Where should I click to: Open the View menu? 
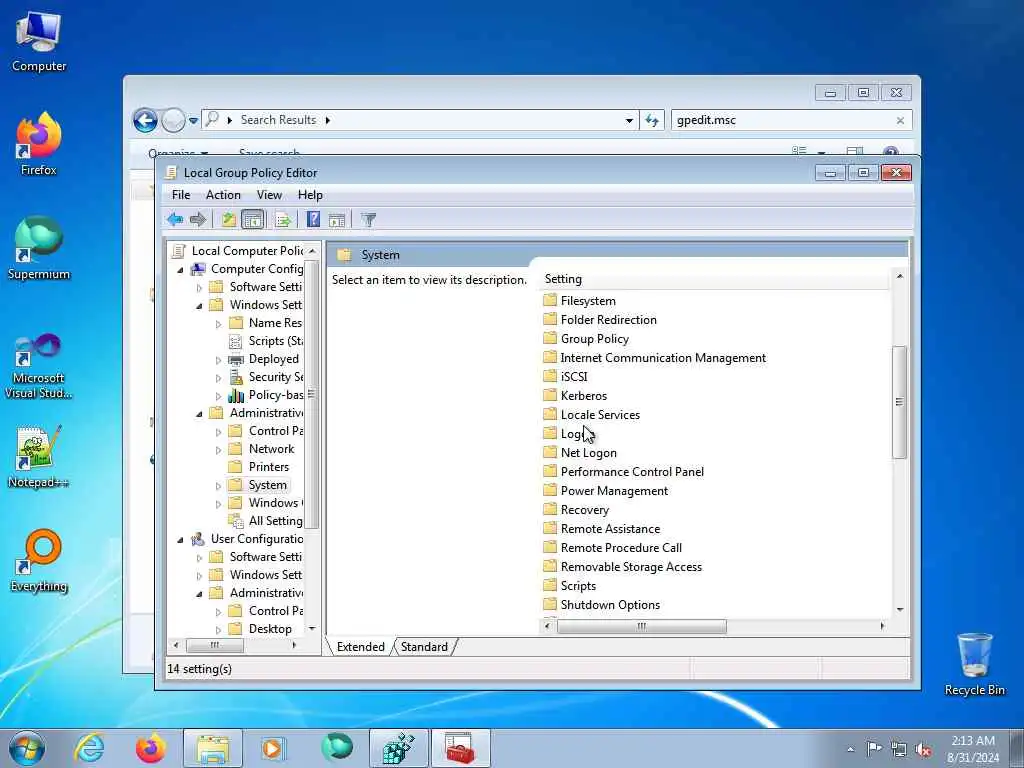(269, 195)
